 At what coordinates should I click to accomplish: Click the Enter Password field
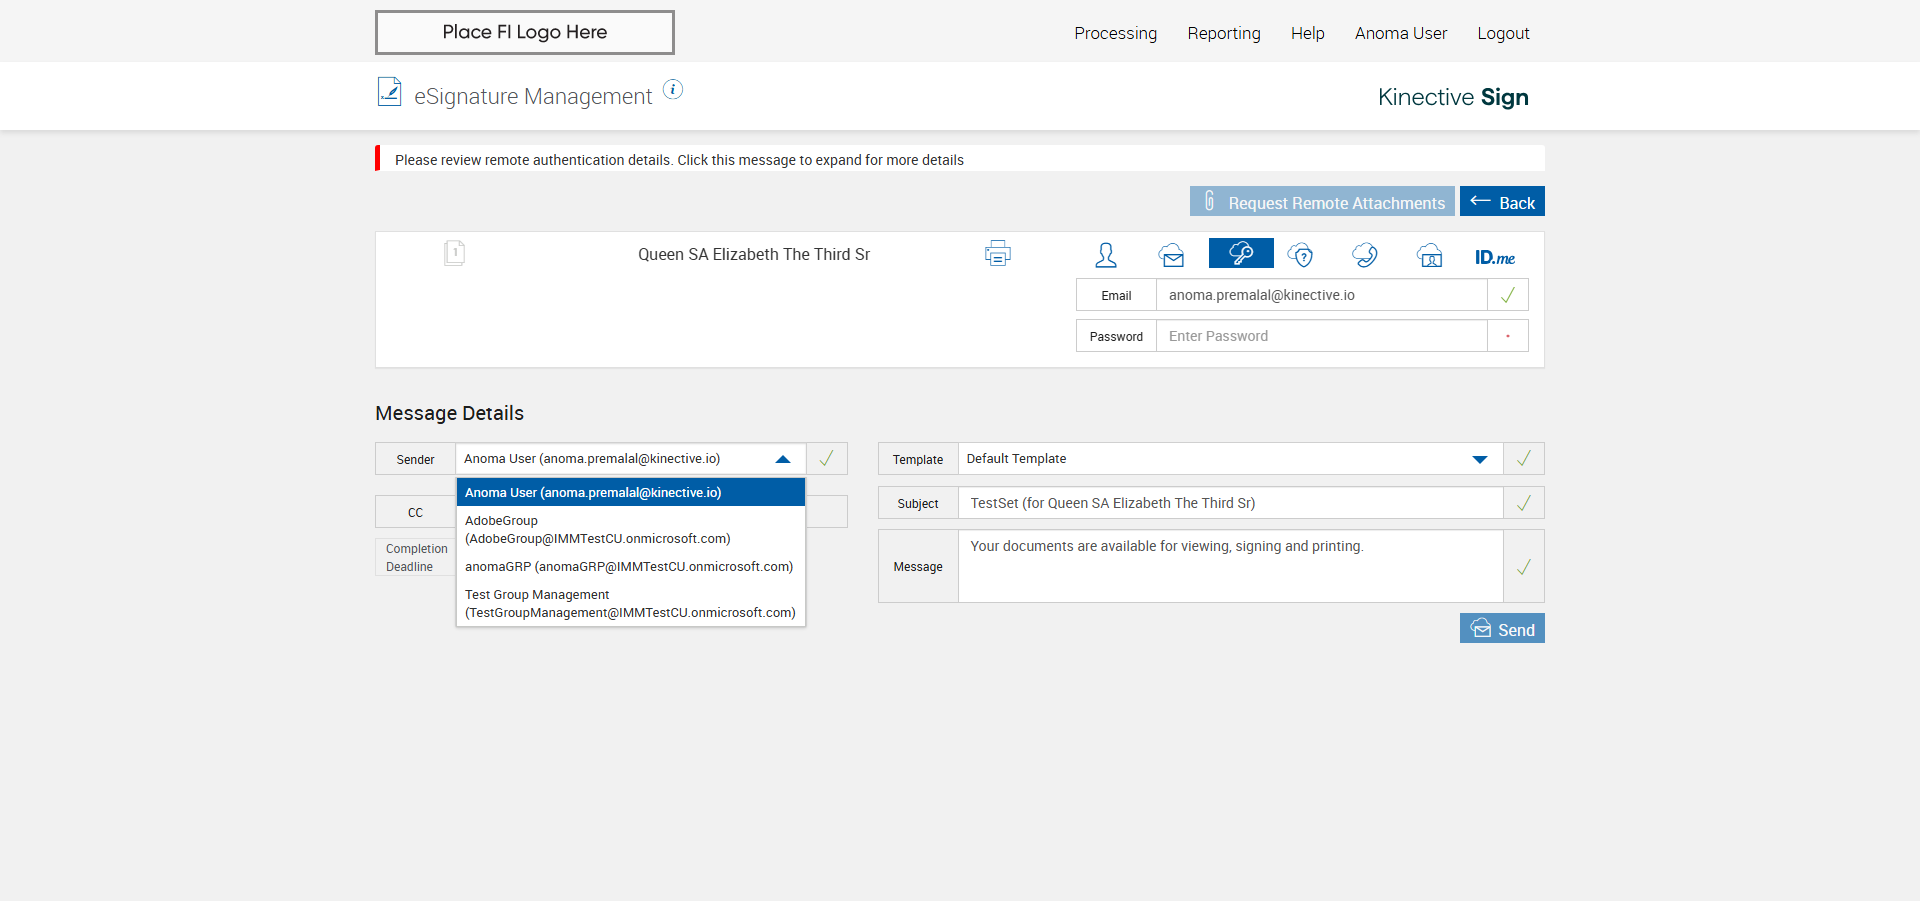point(1320,336)
